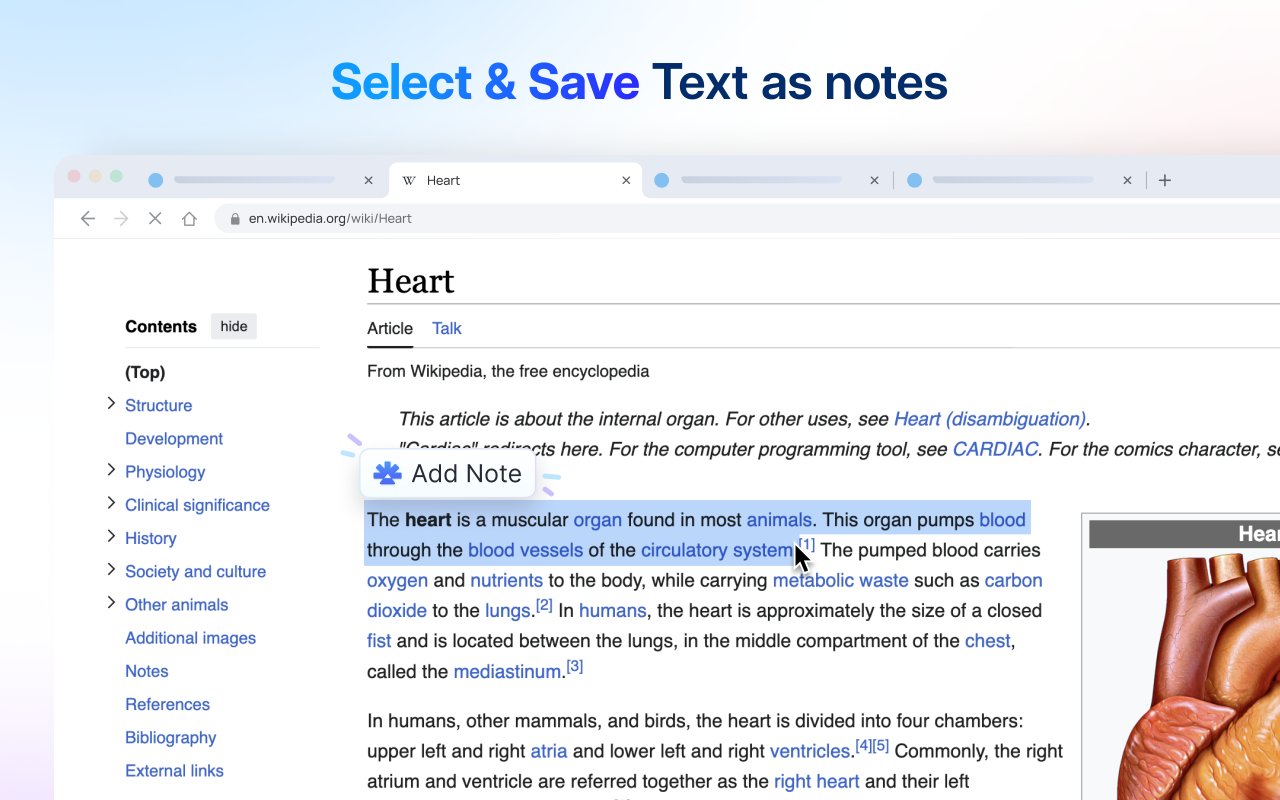
Task: Hide the Contents sidebar
Action: (234, 326)
